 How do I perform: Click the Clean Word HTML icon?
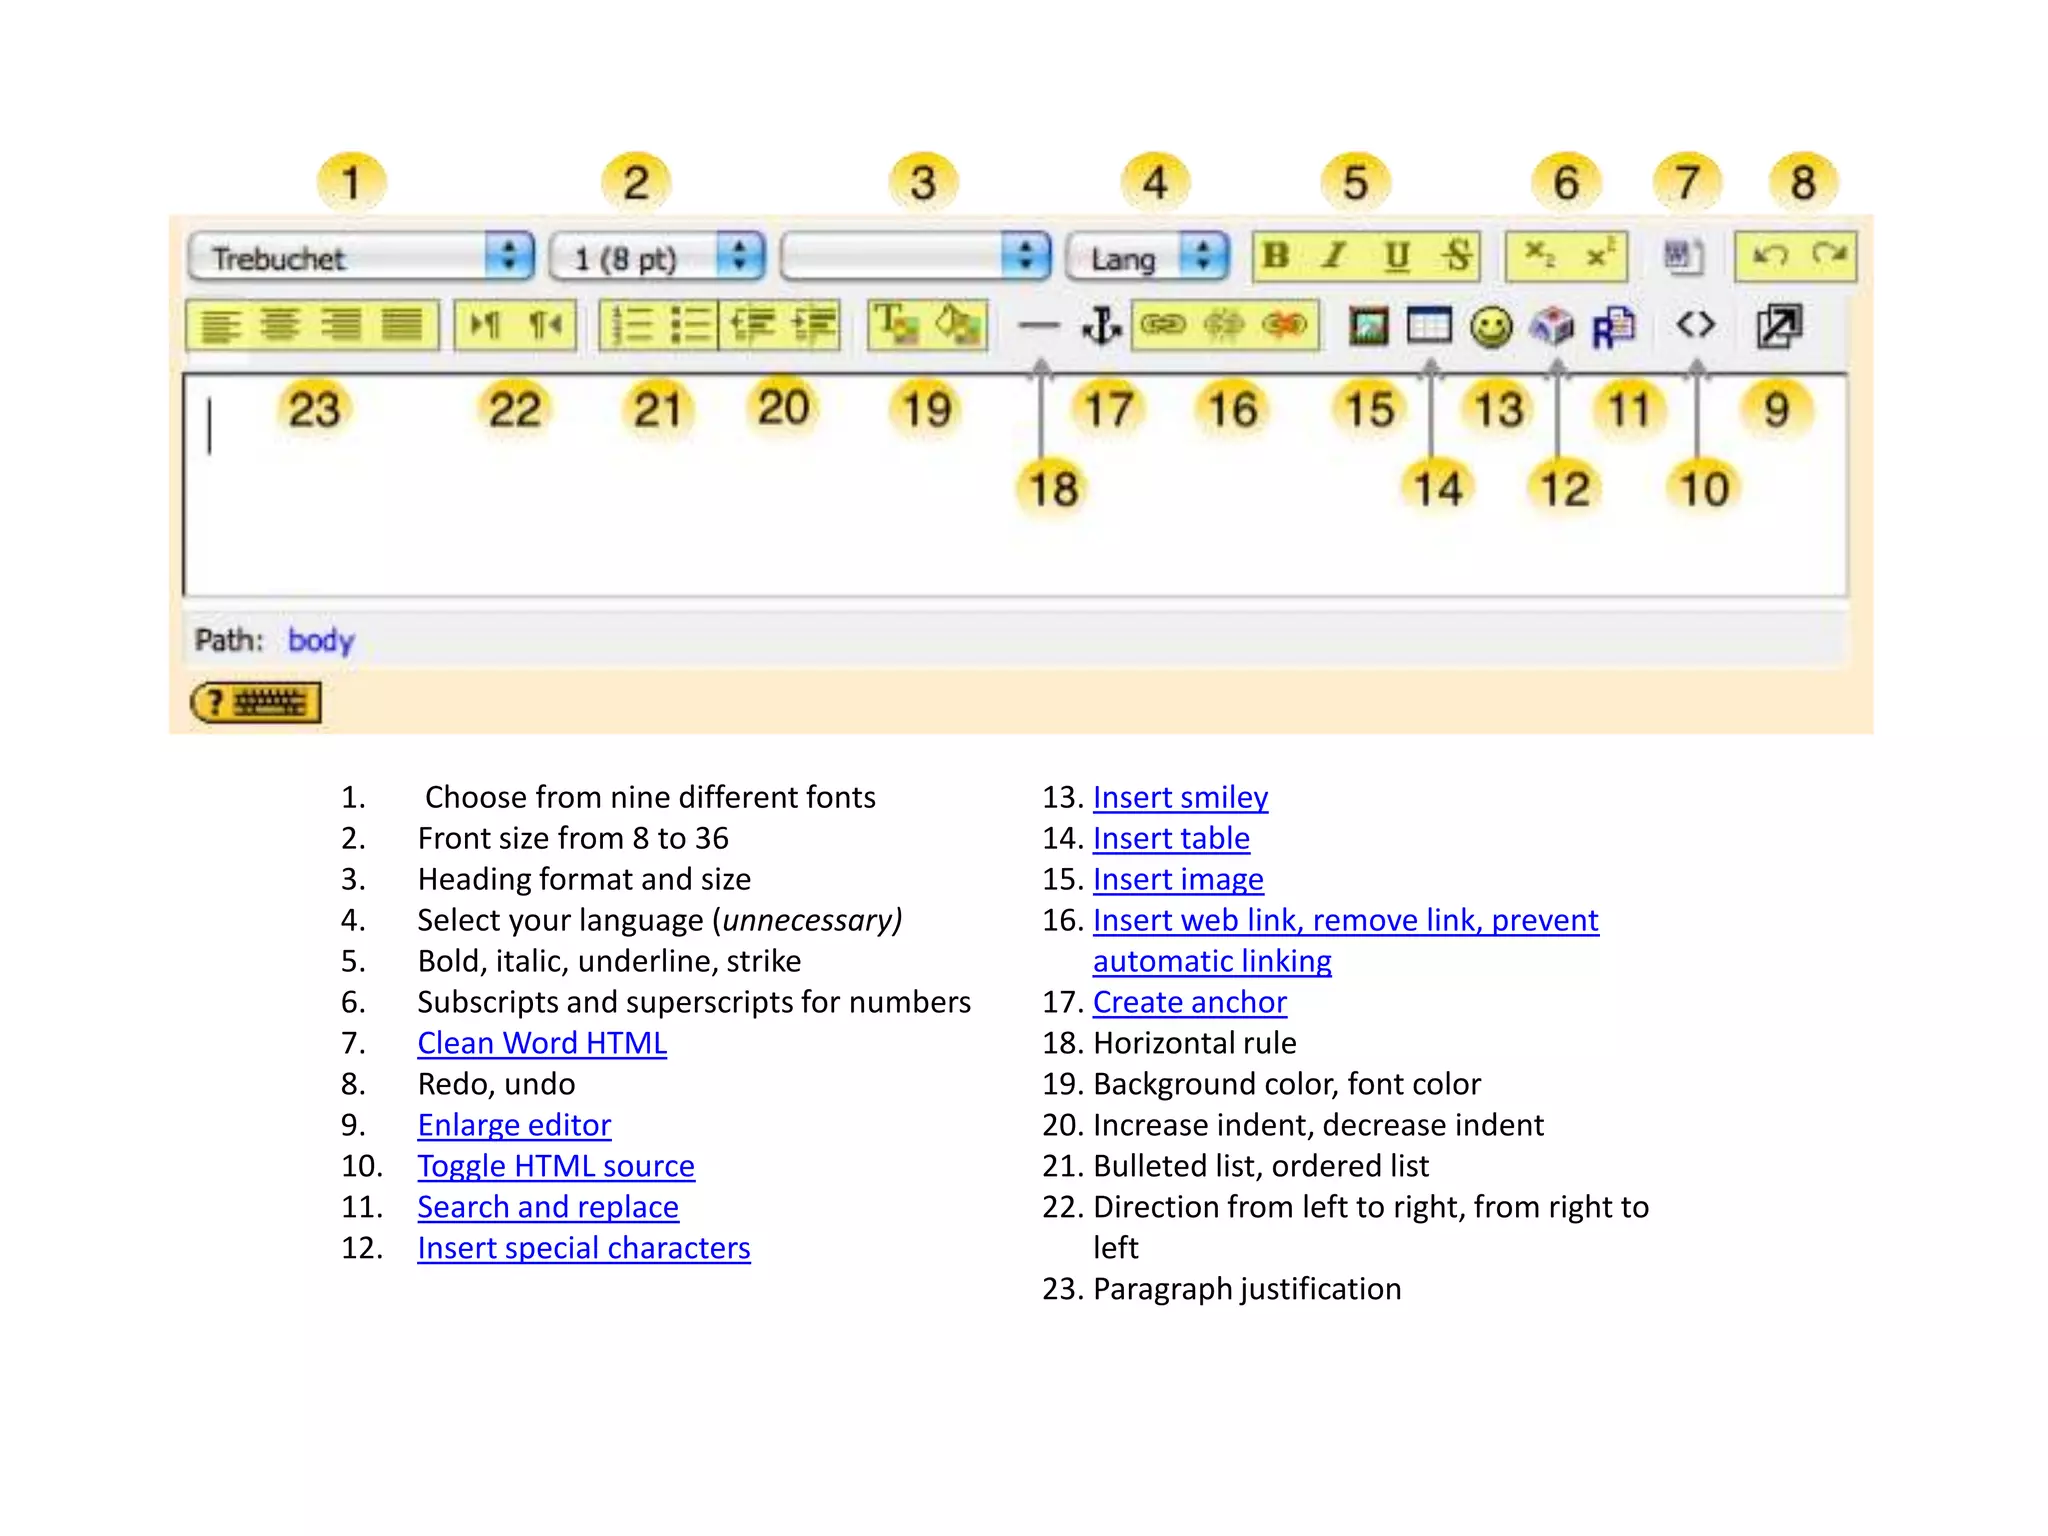pos(1683,256)
